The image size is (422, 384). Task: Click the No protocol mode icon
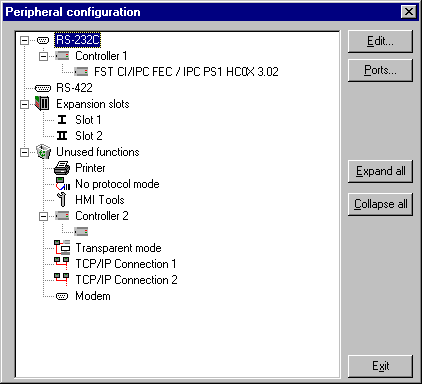point(63,184)
